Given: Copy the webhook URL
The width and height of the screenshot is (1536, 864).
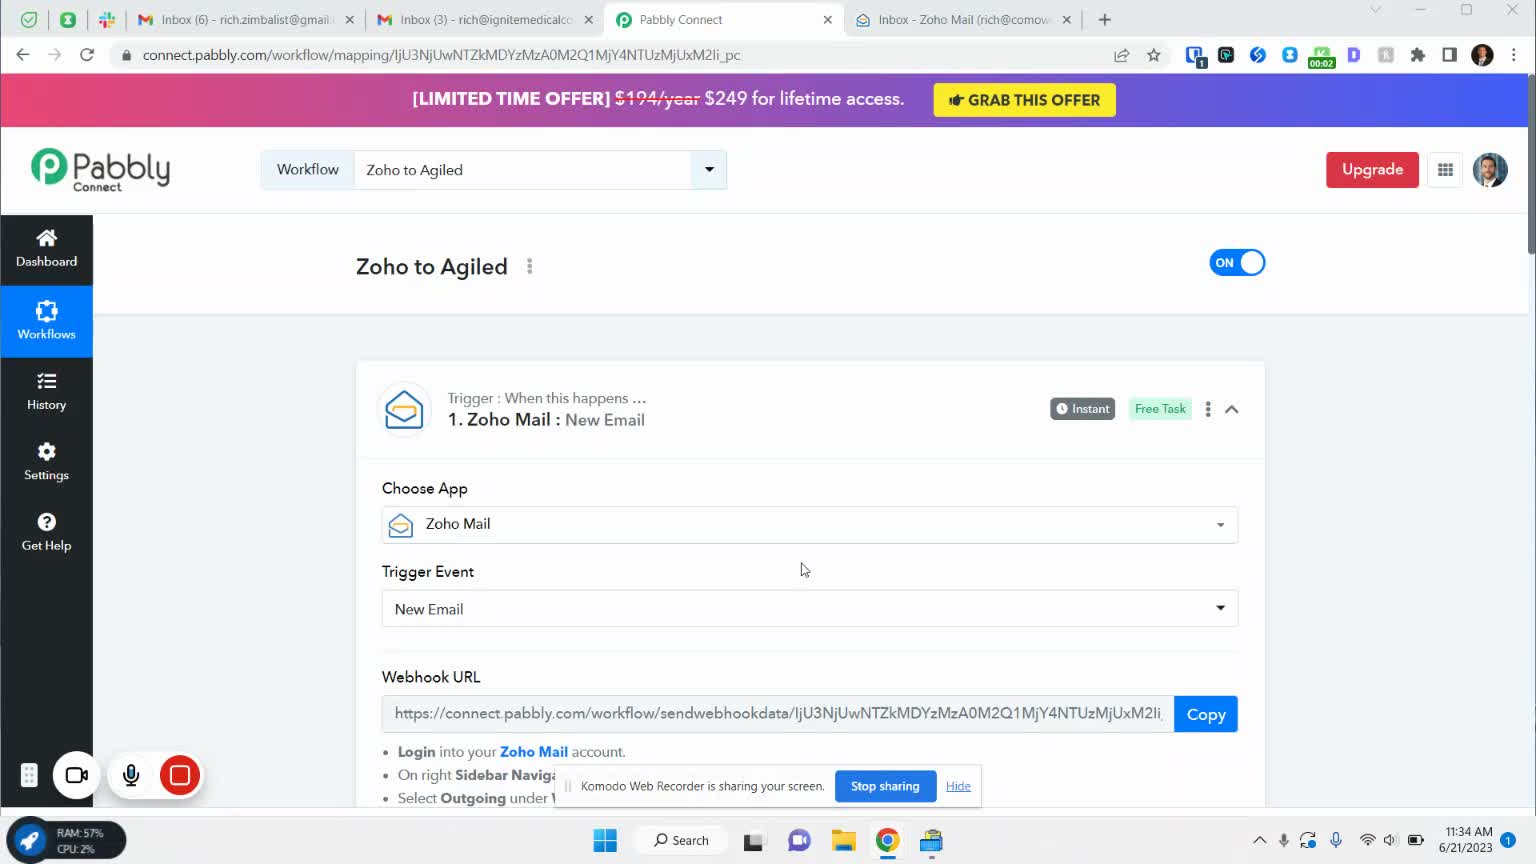Looking at the screenshot, I should click(1205, 714).
